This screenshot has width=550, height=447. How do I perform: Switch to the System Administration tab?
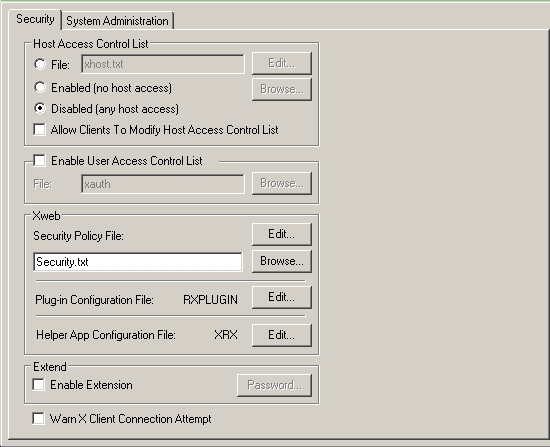pyautogui.click(x=118, y=21)
